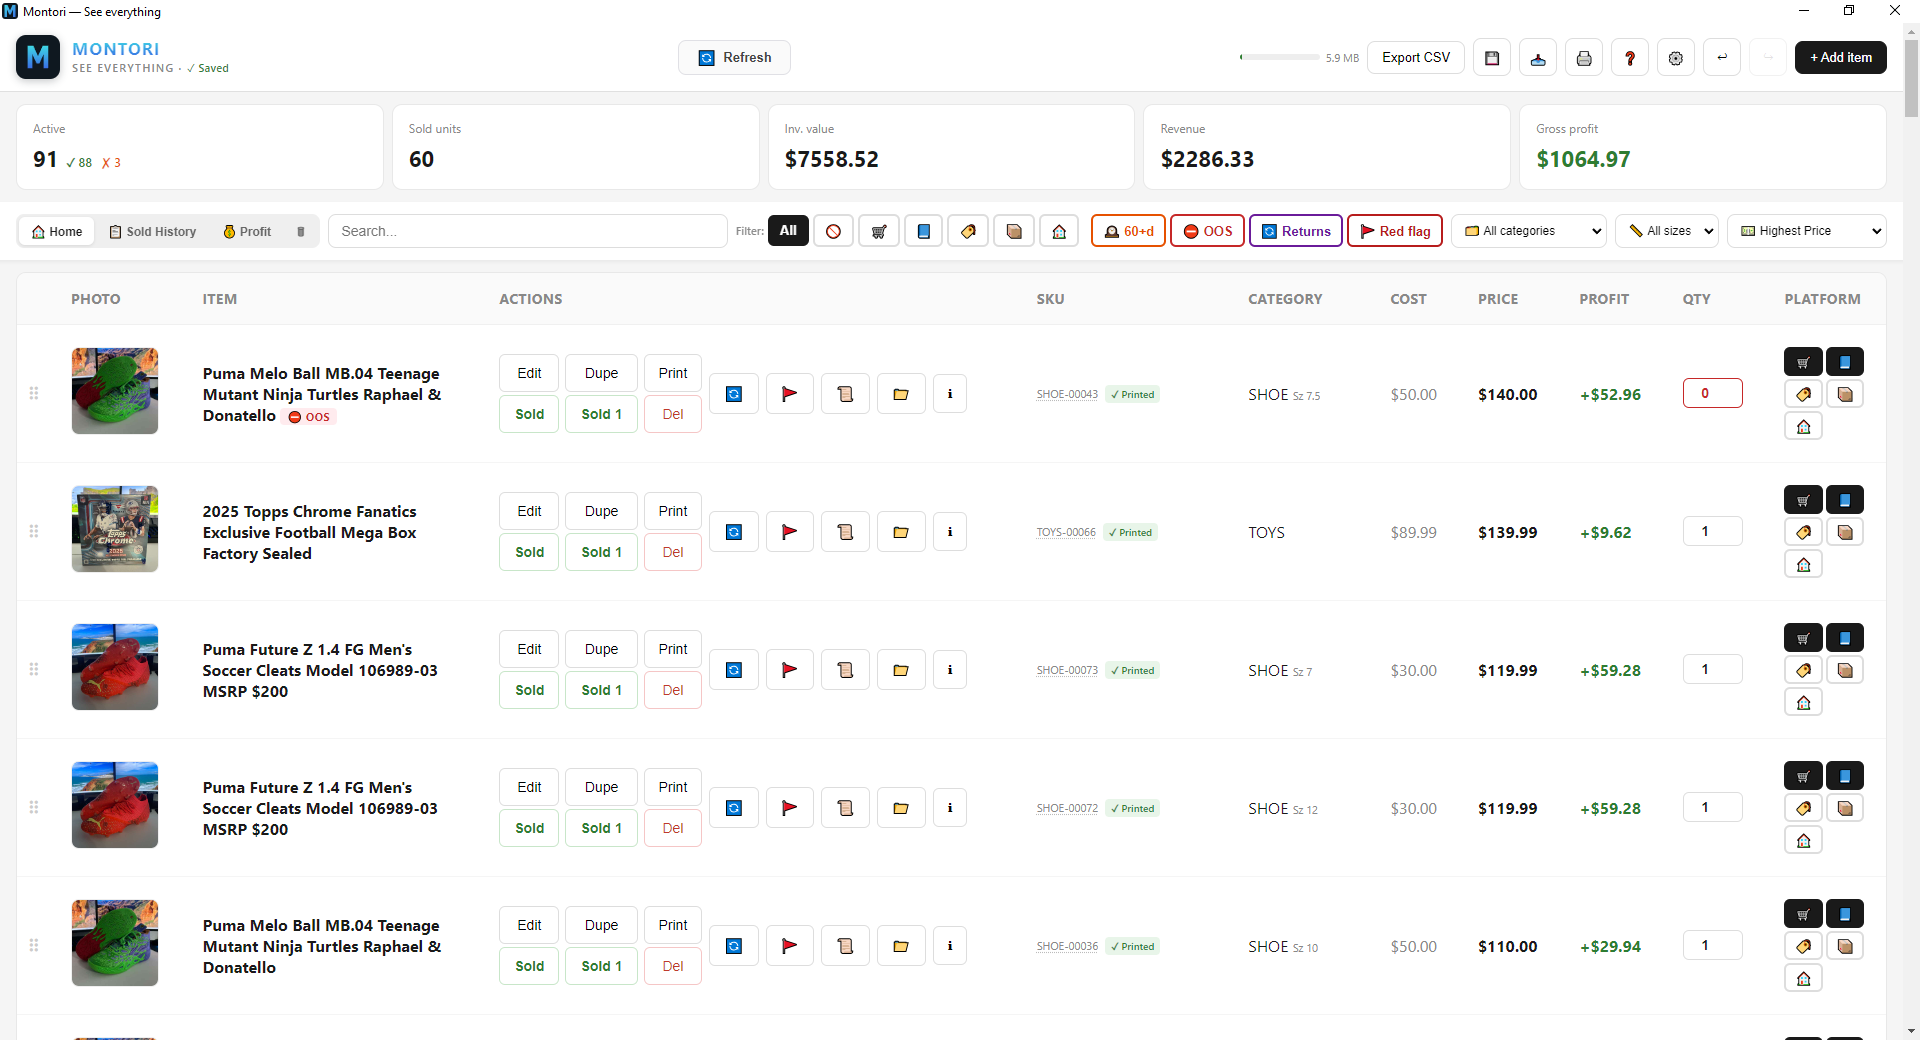The image size is (1920, 1040).
Task: Click the Add item button
Action: pyautogui.click(x=1841, y=58)
